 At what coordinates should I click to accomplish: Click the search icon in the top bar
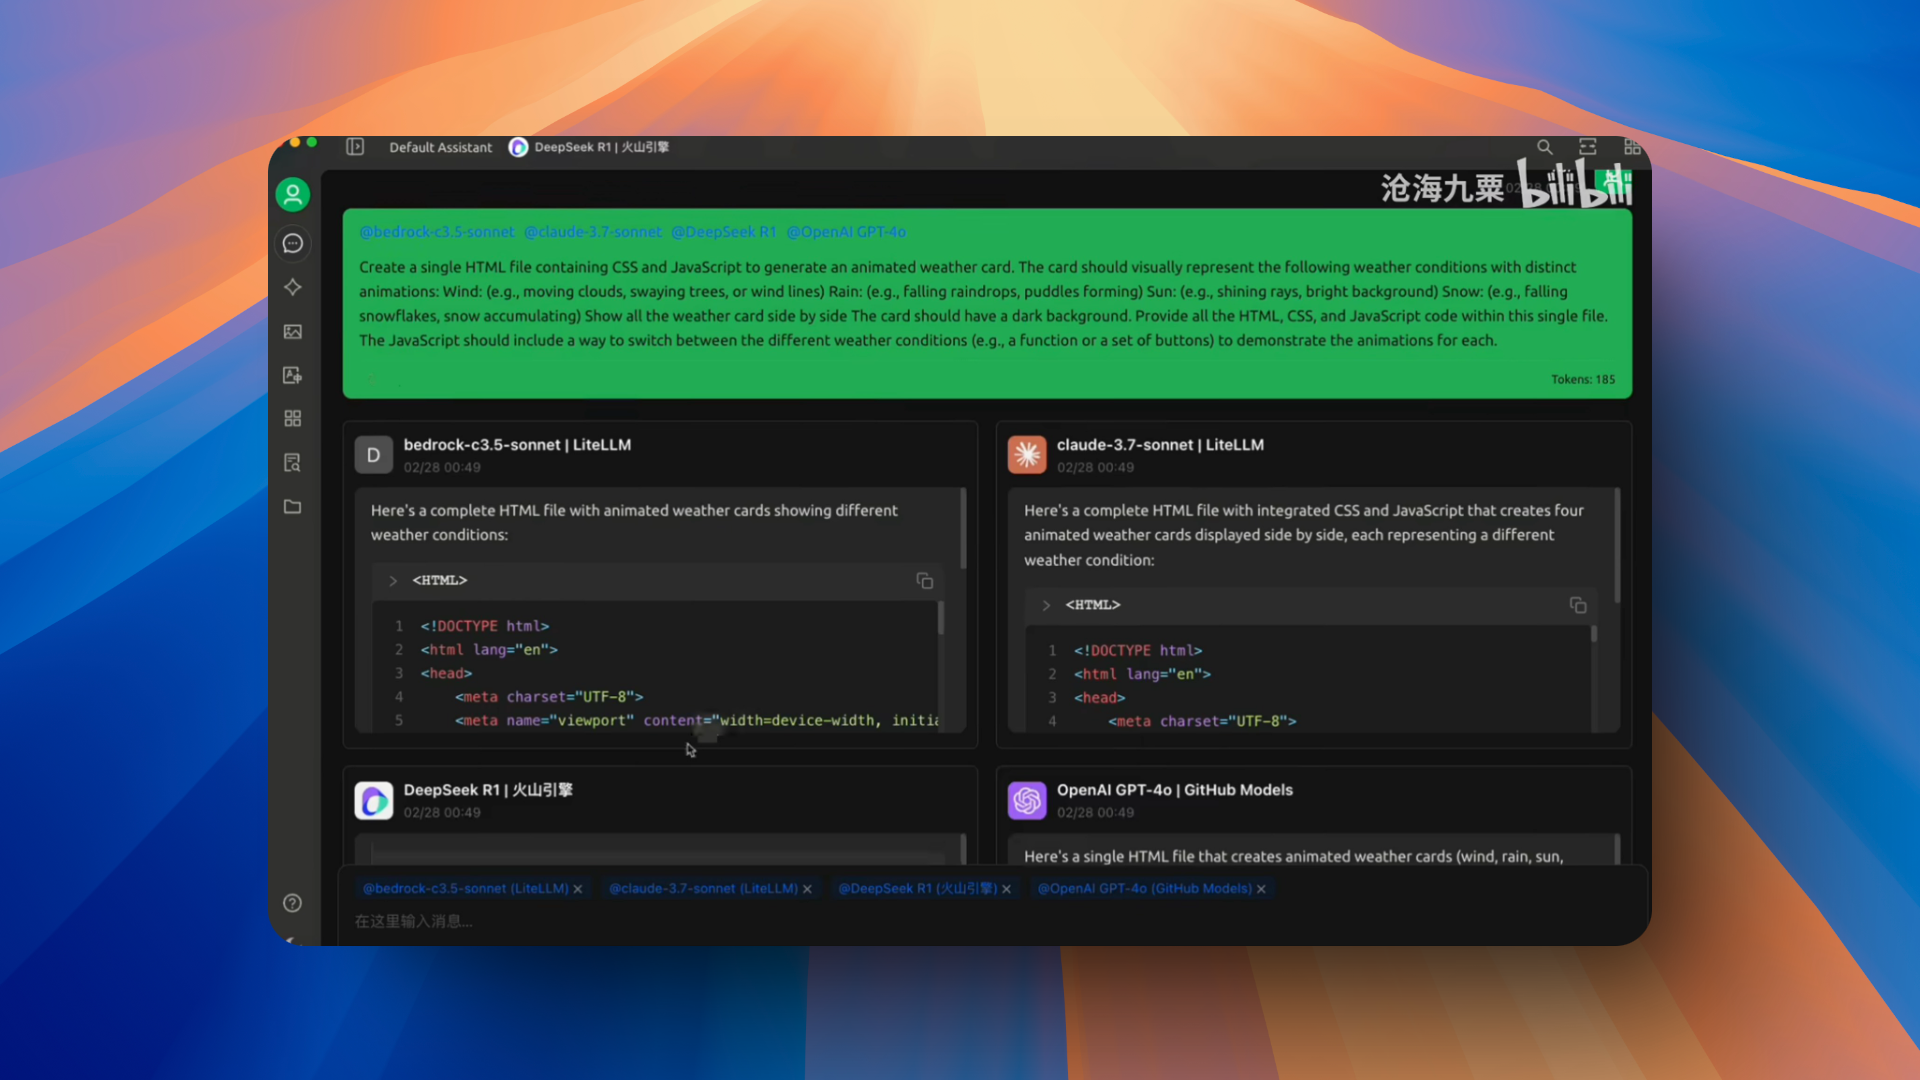1544,147
